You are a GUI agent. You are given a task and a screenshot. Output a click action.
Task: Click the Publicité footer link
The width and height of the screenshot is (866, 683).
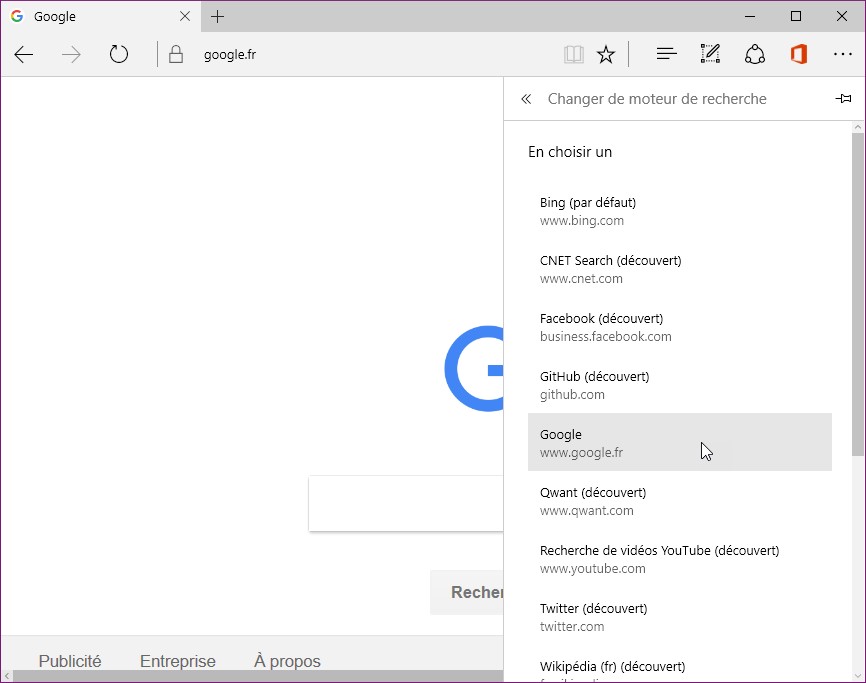click(x=70, y=661)
